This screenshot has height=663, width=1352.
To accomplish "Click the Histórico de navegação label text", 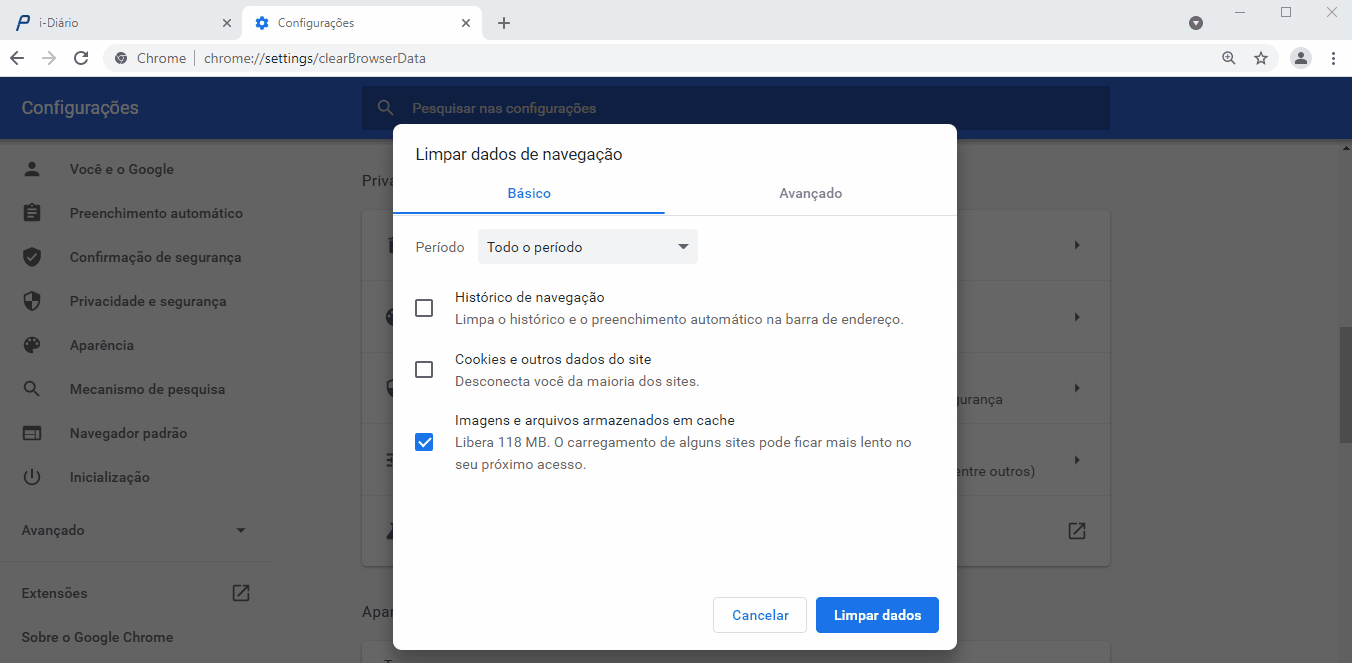I will point(530,297).
